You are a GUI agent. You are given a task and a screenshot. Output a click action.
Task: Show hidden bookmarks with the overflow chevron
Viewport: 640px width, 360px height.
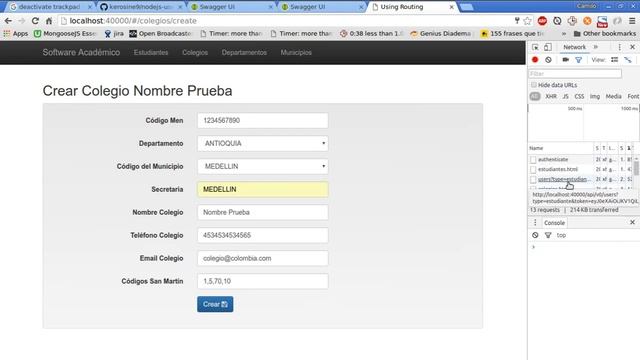[564, 33]
